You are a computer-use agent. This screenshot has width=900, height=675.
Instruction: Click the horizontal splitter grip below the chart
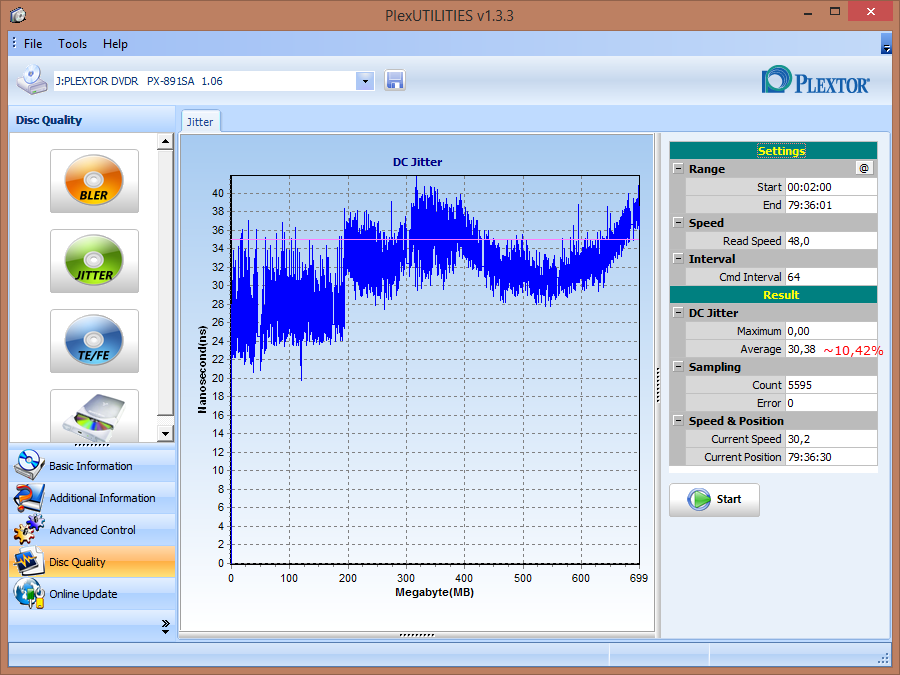417,635
